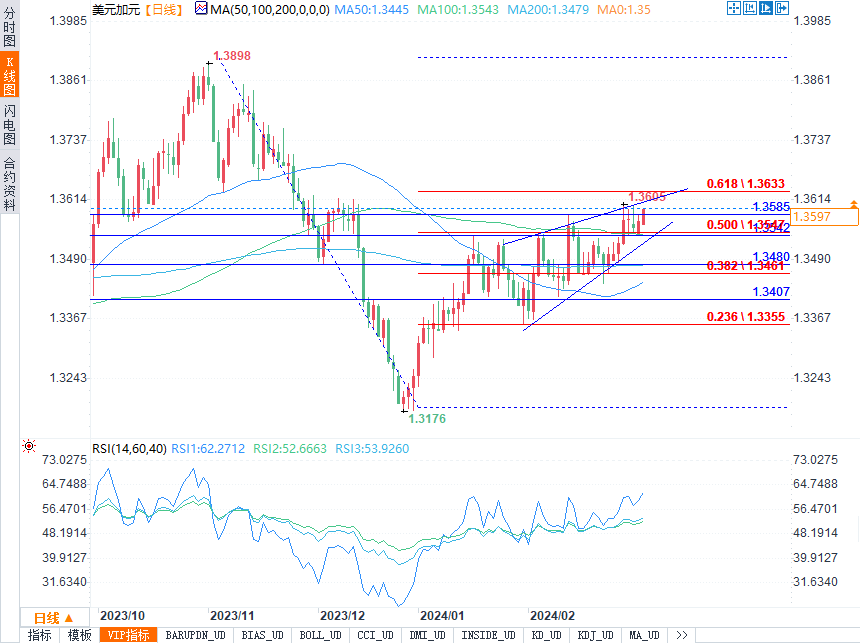The width and height of the screenshot is (860, 643).
Task: Click the RSI(14,60,40) parameters label
Action: pos(129,449)
